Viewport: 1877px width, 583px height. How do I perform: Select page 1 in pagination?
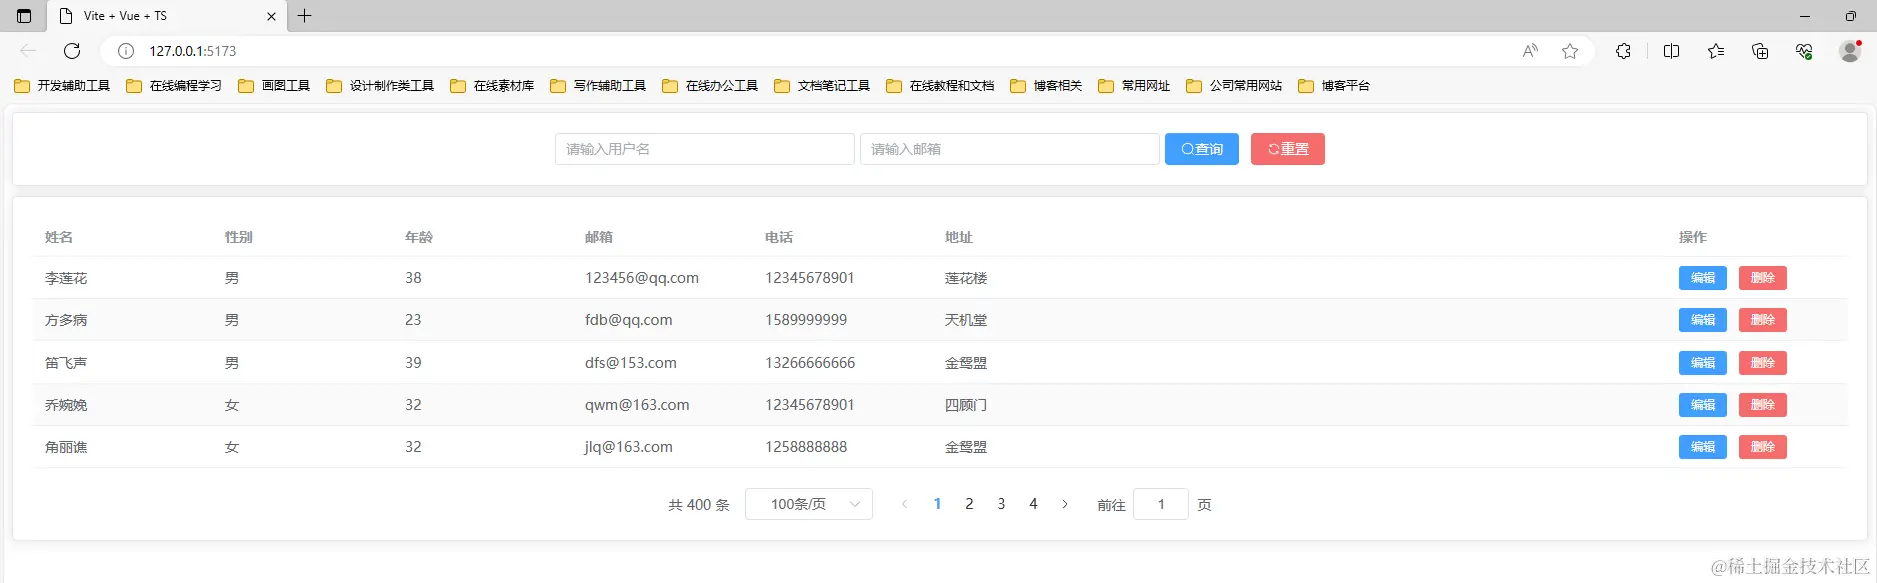coord(937,504)
